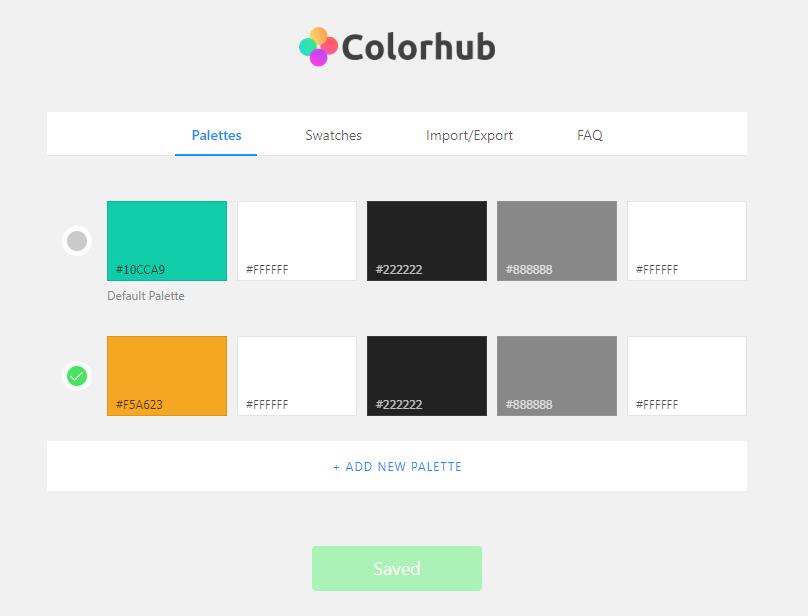
Task: Select the orange palette's green checkmark radio
Action: click(77, 376)
